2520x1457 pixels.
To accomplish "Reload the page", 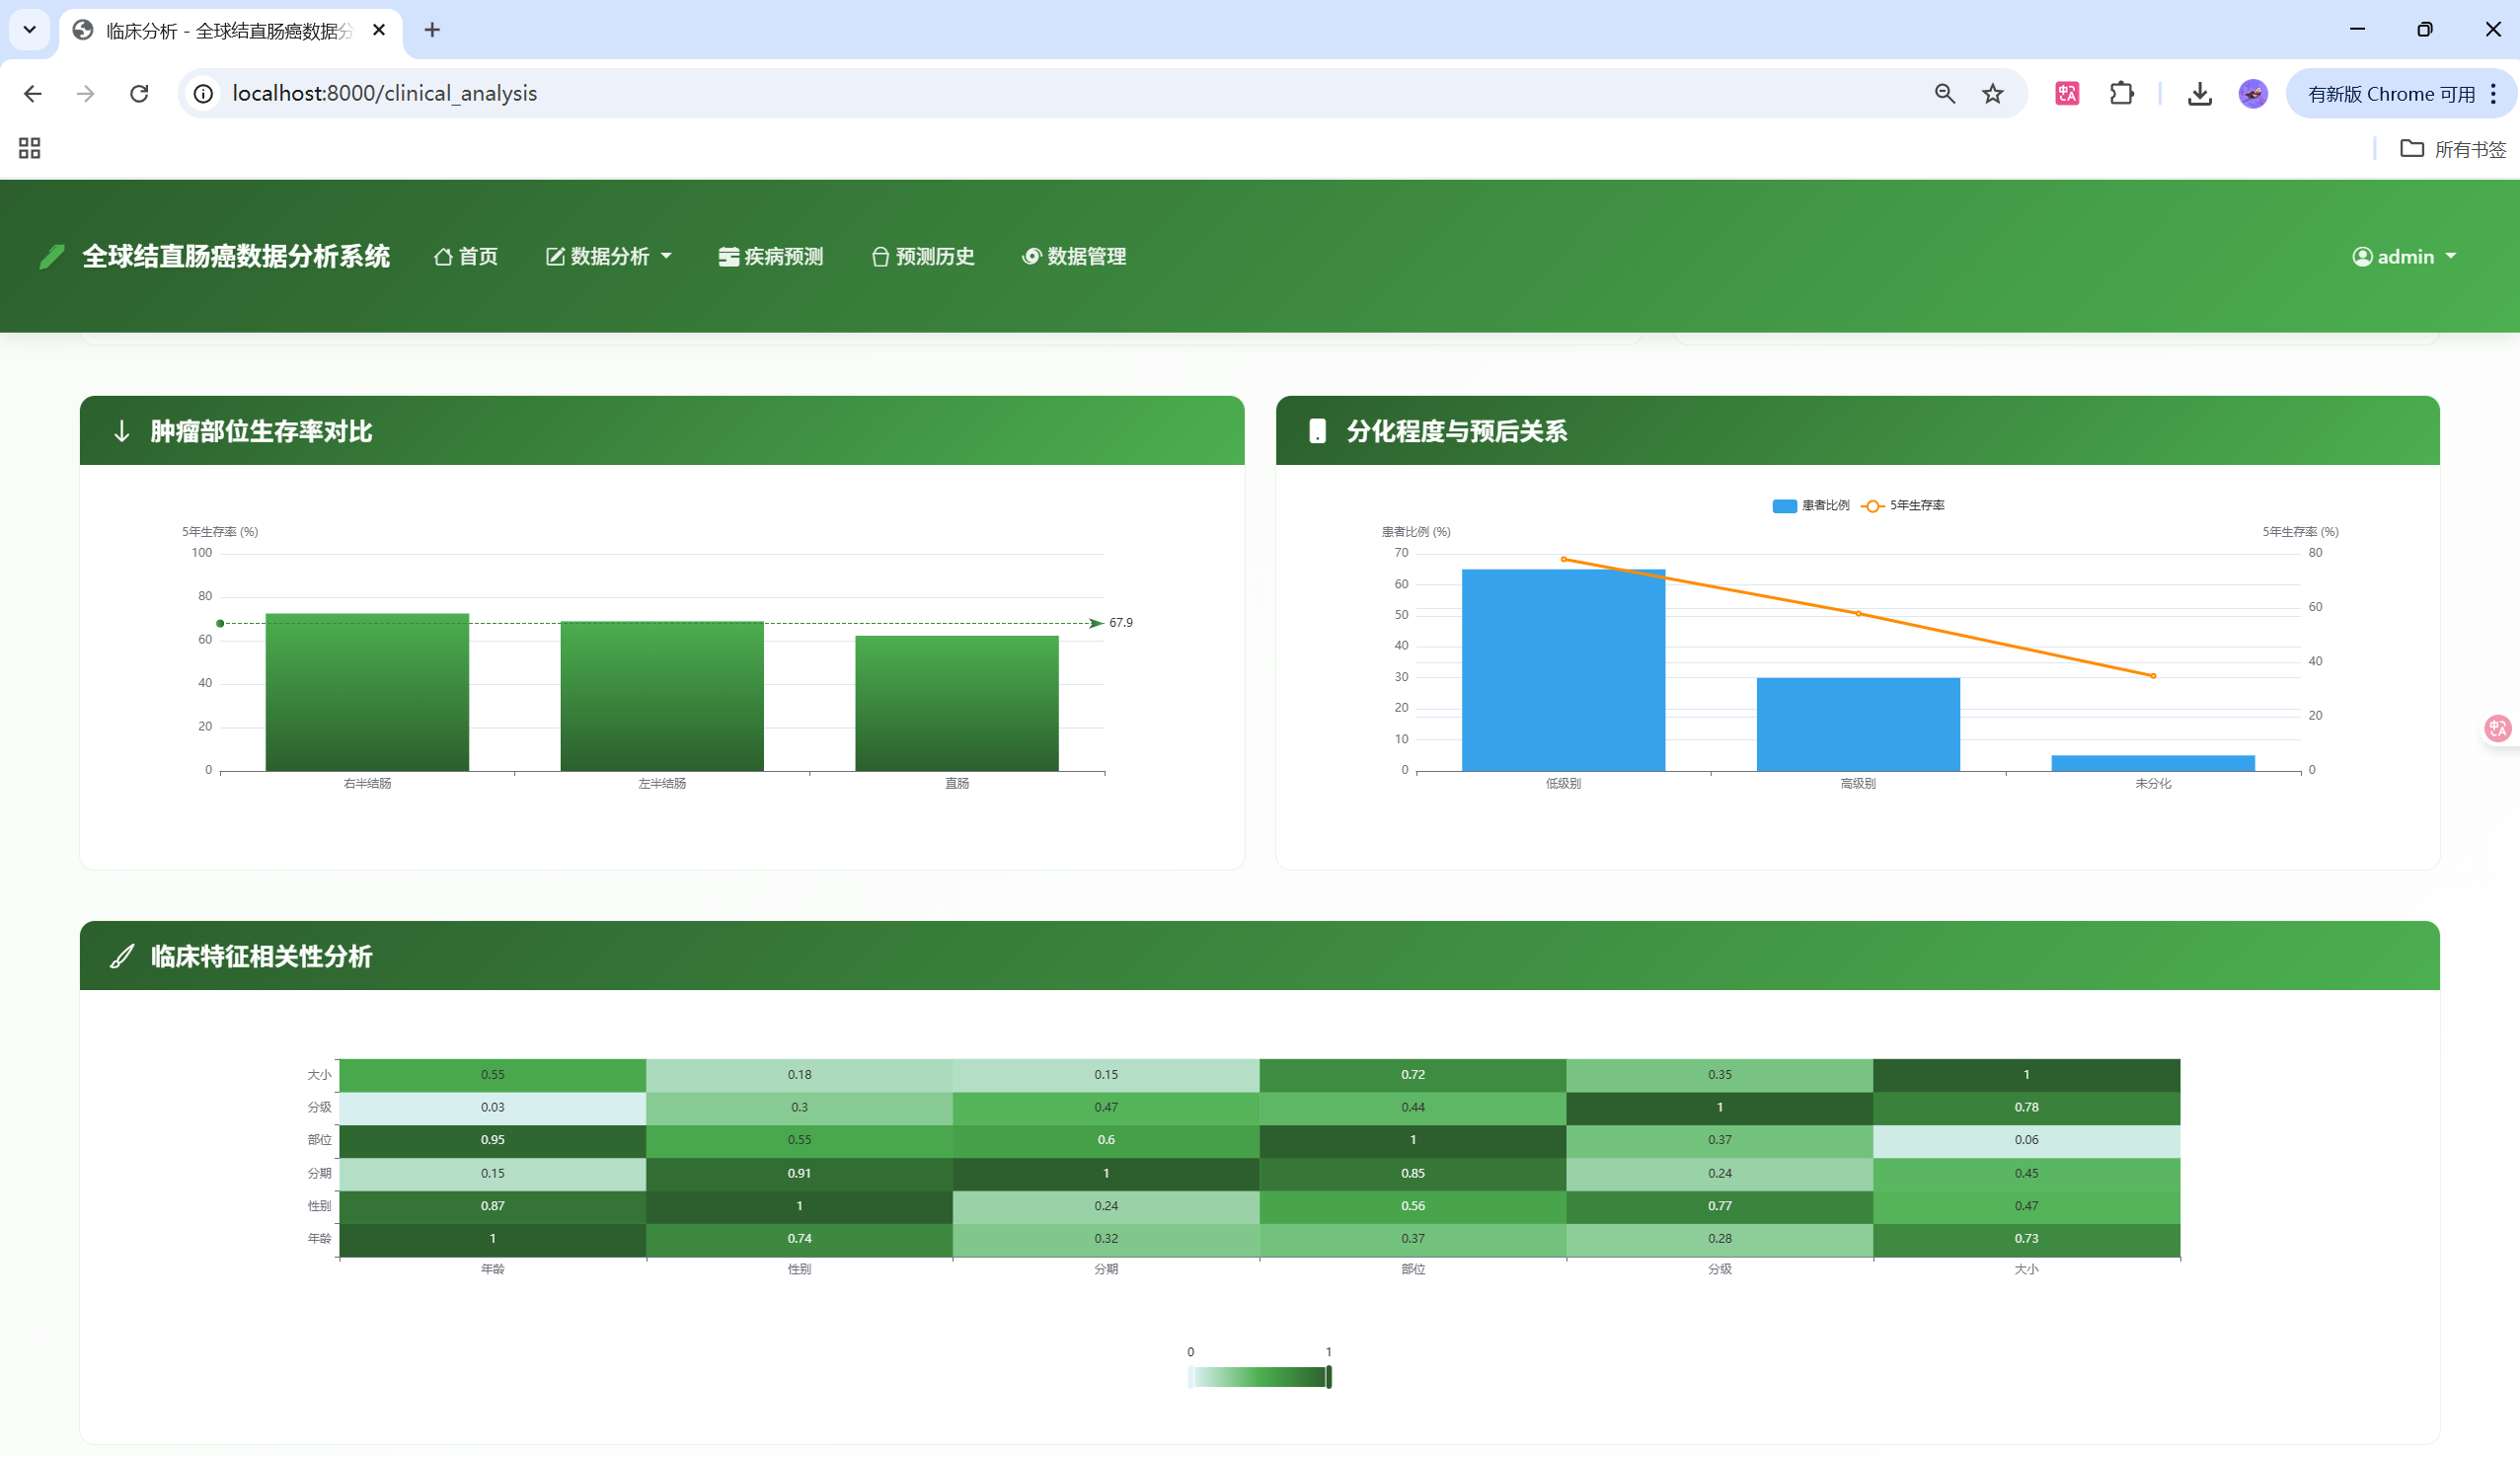I will point(139,94).
